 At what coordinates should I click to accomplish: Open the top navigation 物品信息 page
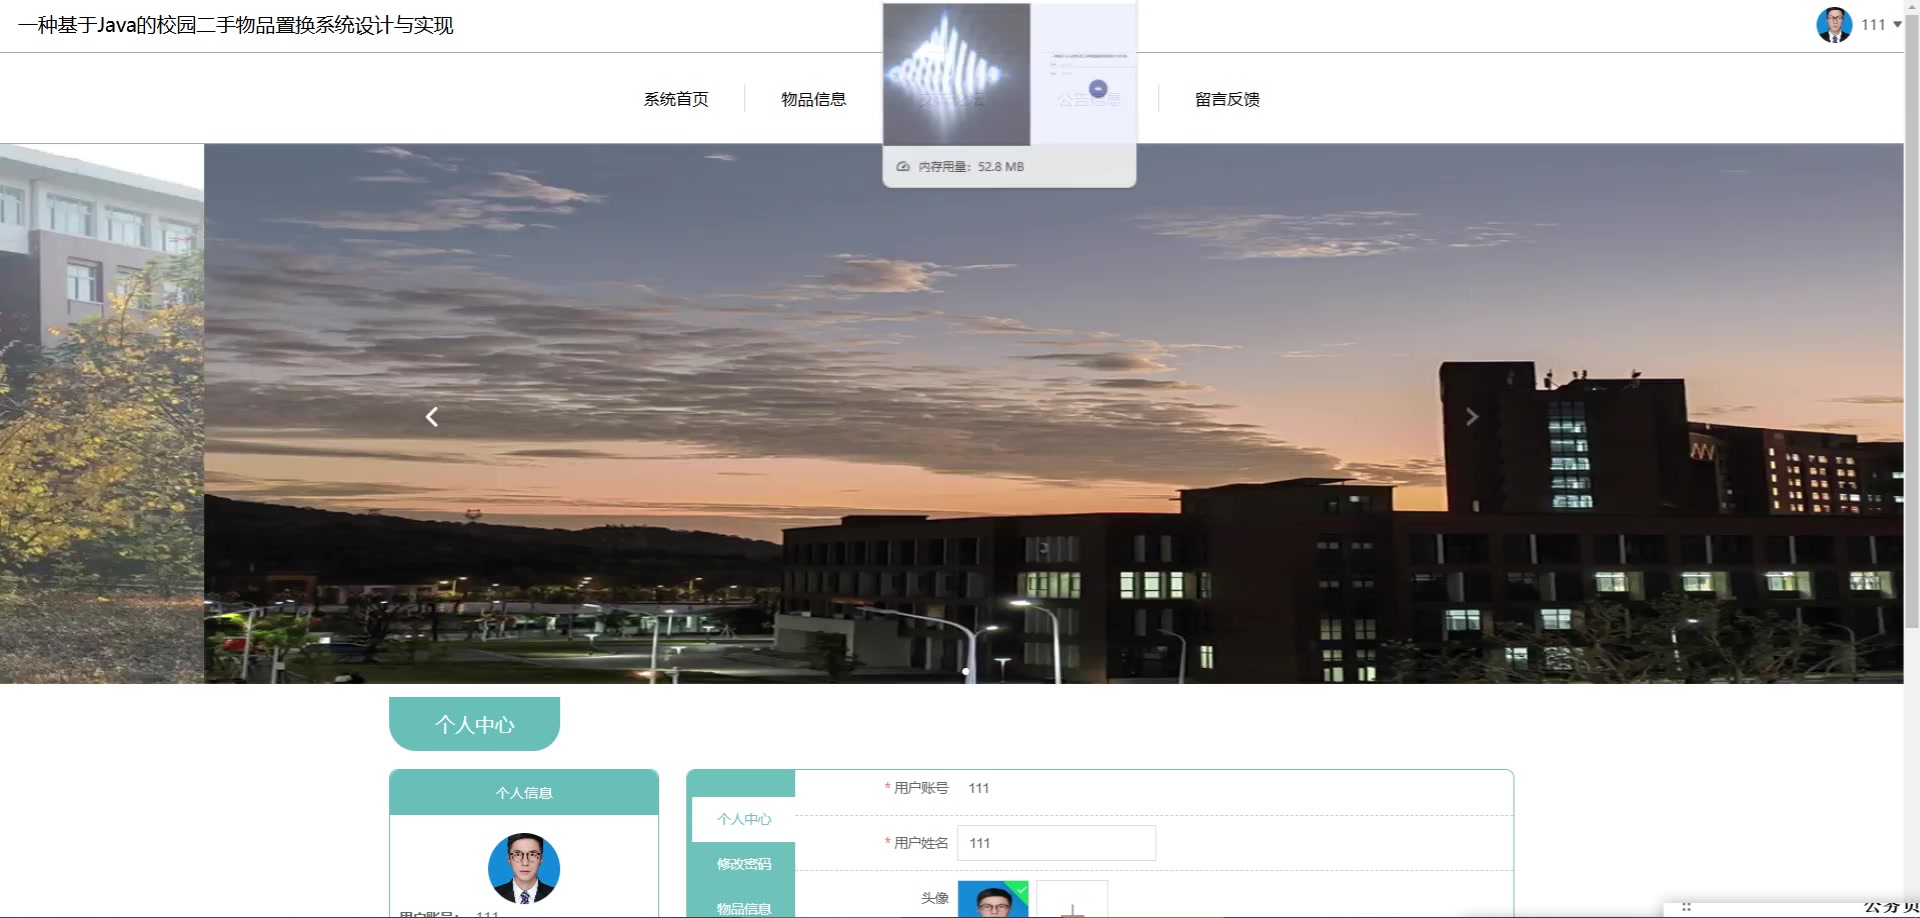pos(813,99)
